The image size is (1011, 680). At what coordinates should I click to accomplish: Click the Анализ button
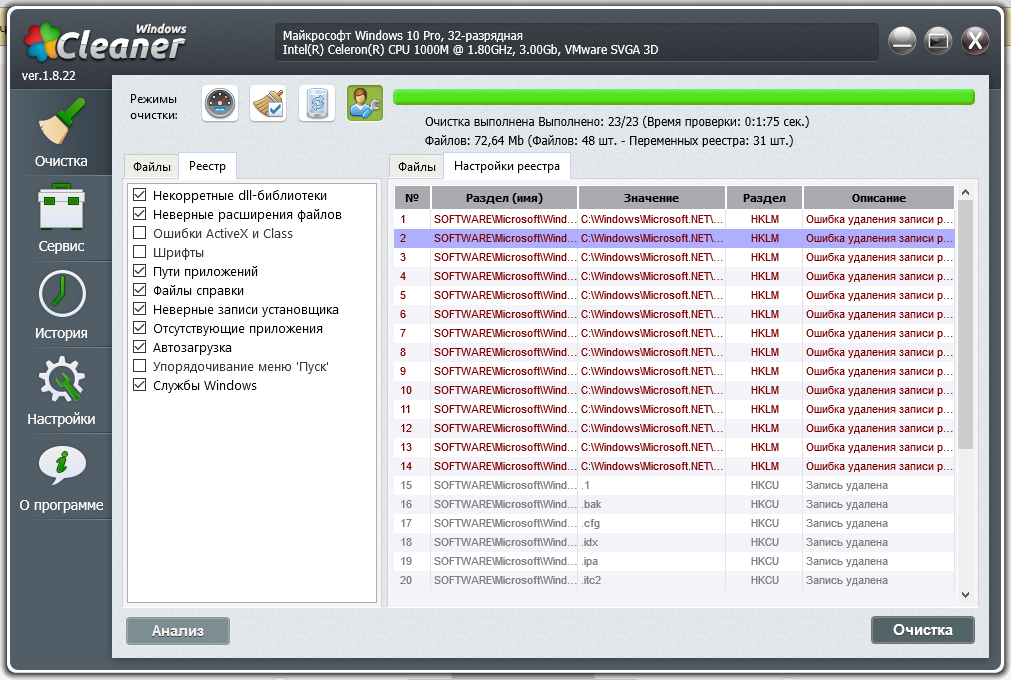coord(177,630)
